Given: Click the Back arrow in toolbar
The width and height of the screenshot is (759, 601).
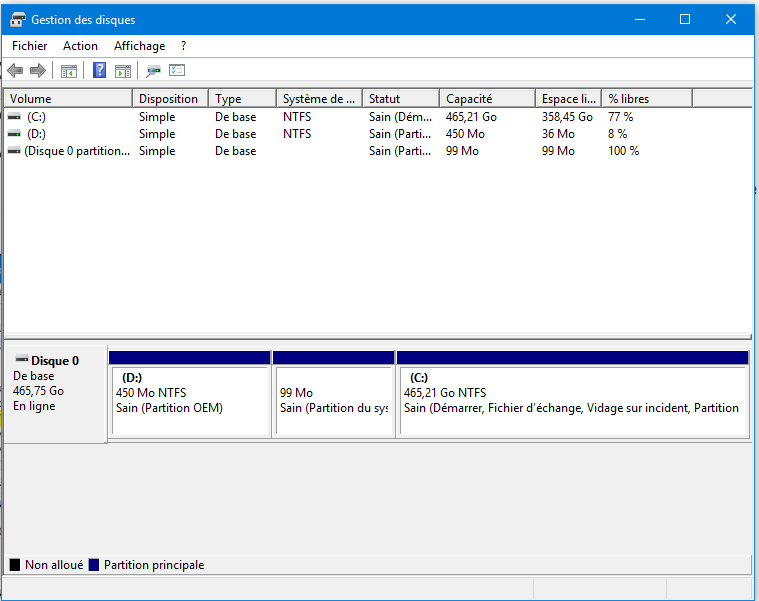Looking at the screenshot, I should [15, 70].
